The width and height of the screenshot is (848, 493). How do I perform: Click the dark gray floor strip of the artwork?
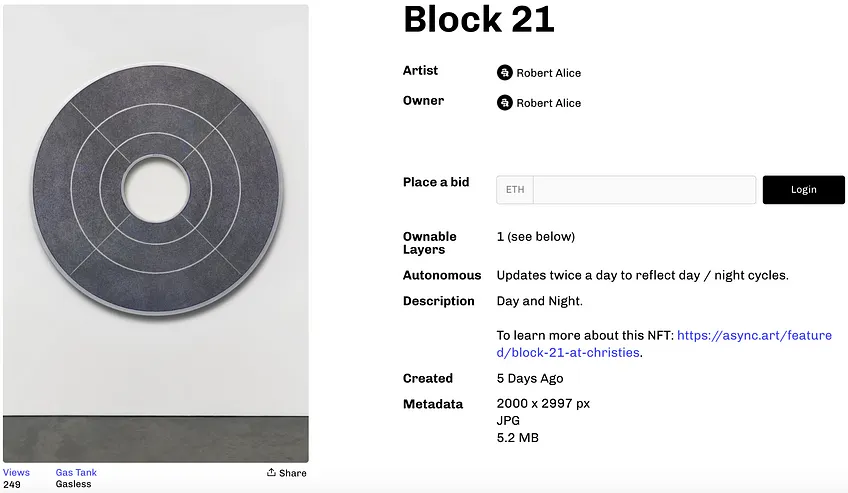pos(156,439)
